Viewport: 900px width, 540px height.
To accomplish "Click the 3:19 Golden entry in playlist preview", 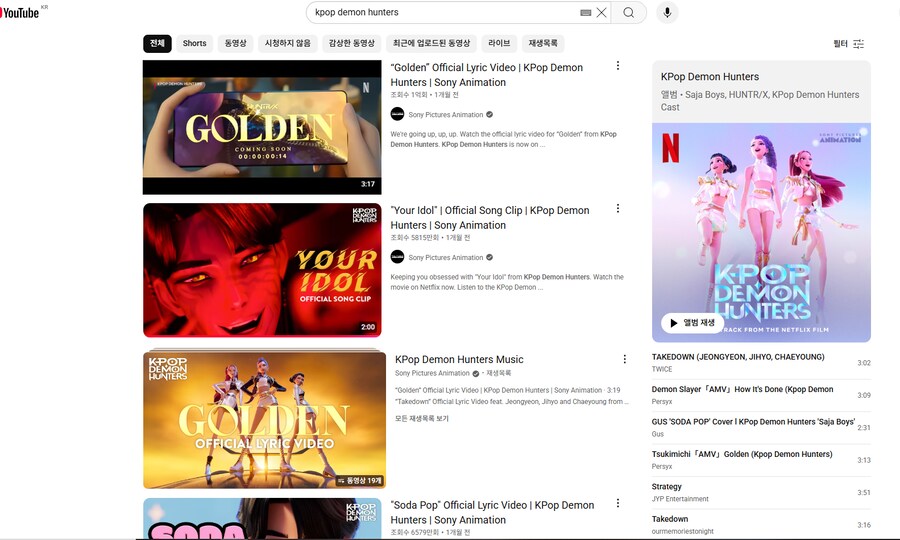I will tap(507, 390).
